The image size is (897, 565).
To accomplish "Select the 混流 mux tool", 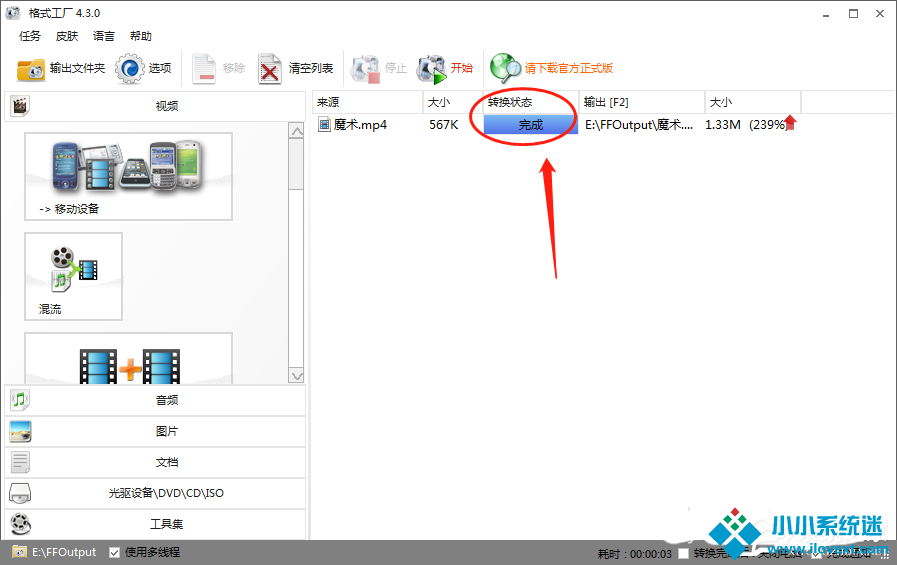I will click(x=73, y=276).
